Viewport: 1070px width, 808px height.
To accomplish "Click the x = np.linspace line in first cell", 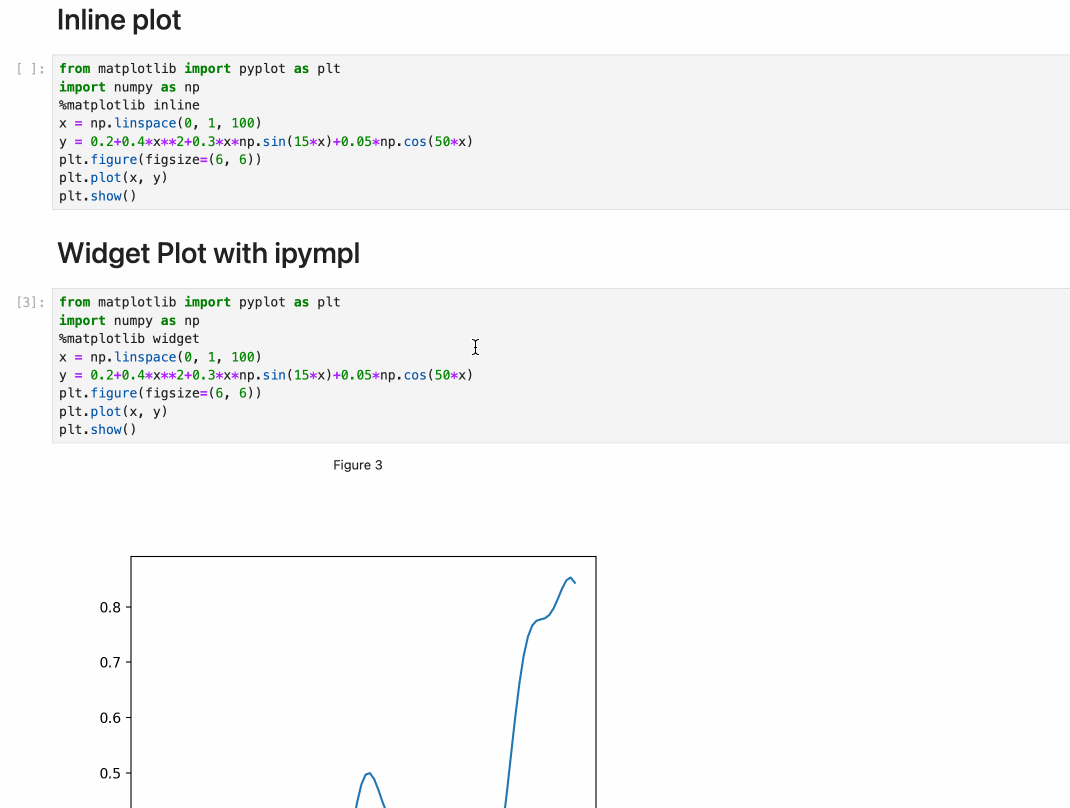I will (x=160, y=123).
